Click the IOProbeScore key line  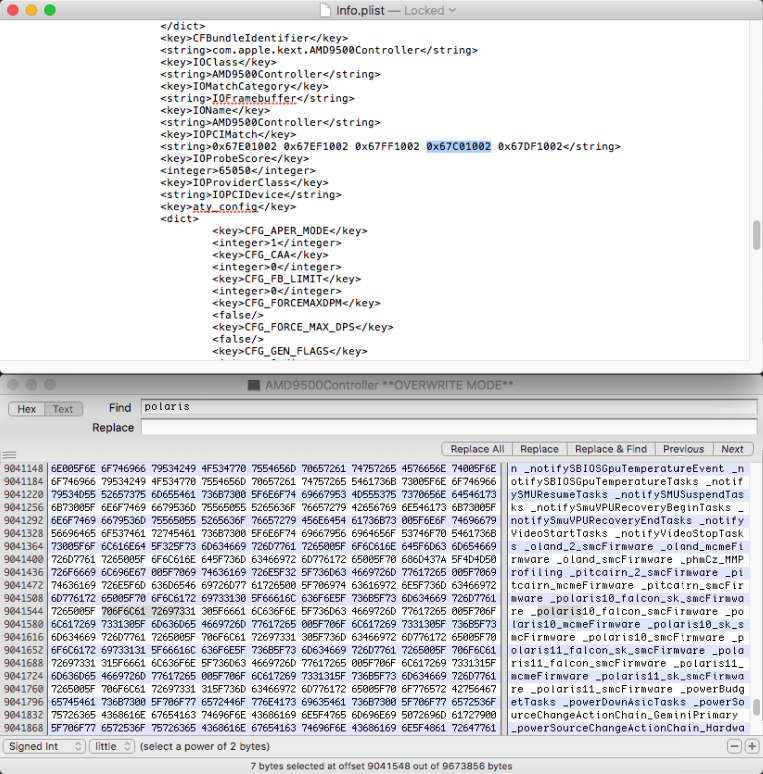(x=234, y=159)
